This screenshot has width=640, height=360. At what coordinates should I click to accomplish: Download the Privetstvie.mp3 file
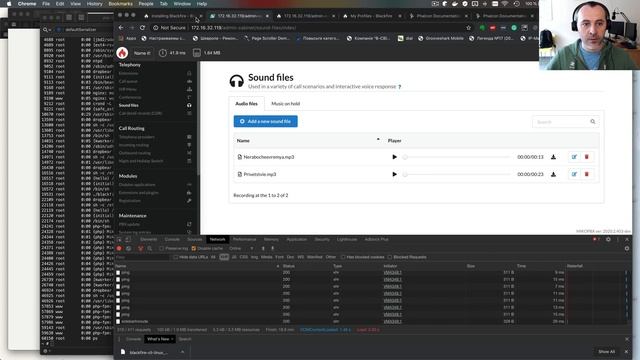point(553,174)
